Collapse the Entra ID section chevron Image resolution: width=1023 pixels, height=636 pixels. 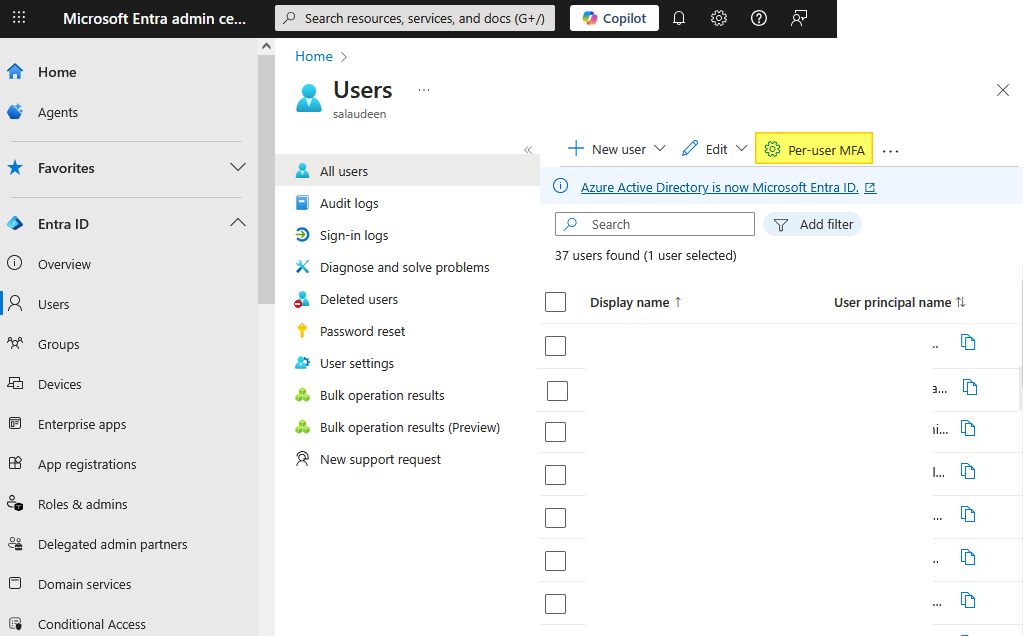click(237, 223)
